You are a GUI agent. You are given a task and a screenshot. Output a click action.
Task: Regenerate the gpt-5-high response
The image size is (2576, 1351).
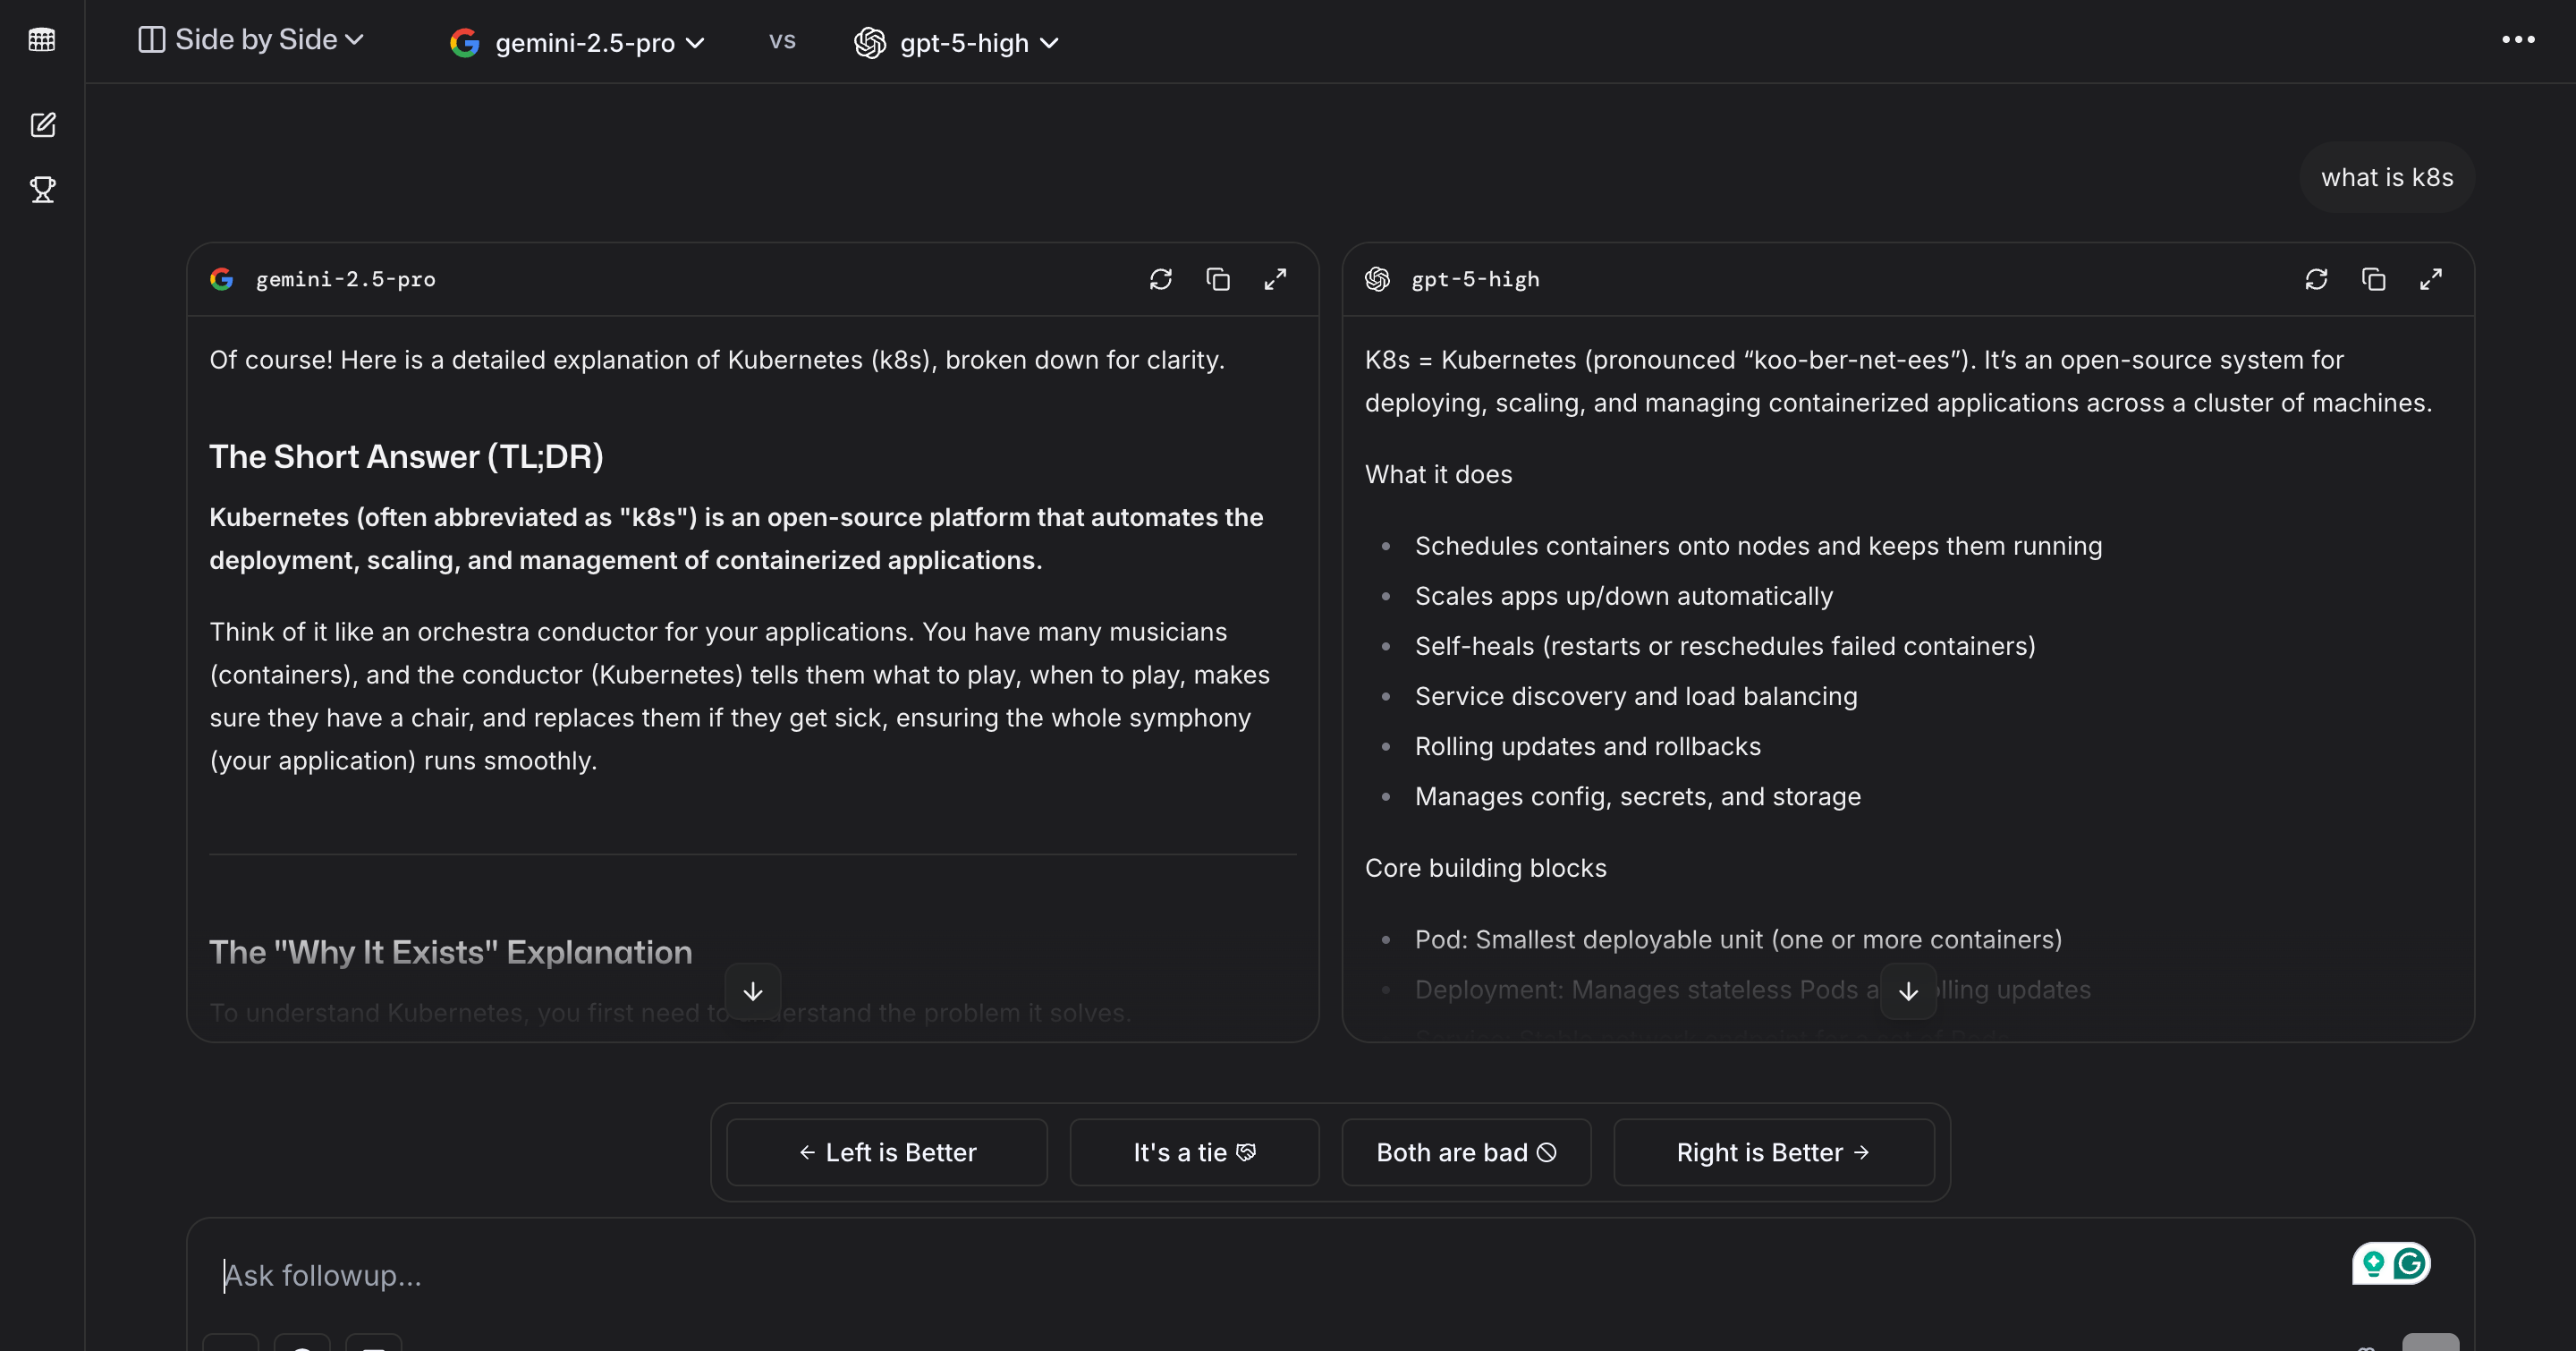click(2316, 279)
